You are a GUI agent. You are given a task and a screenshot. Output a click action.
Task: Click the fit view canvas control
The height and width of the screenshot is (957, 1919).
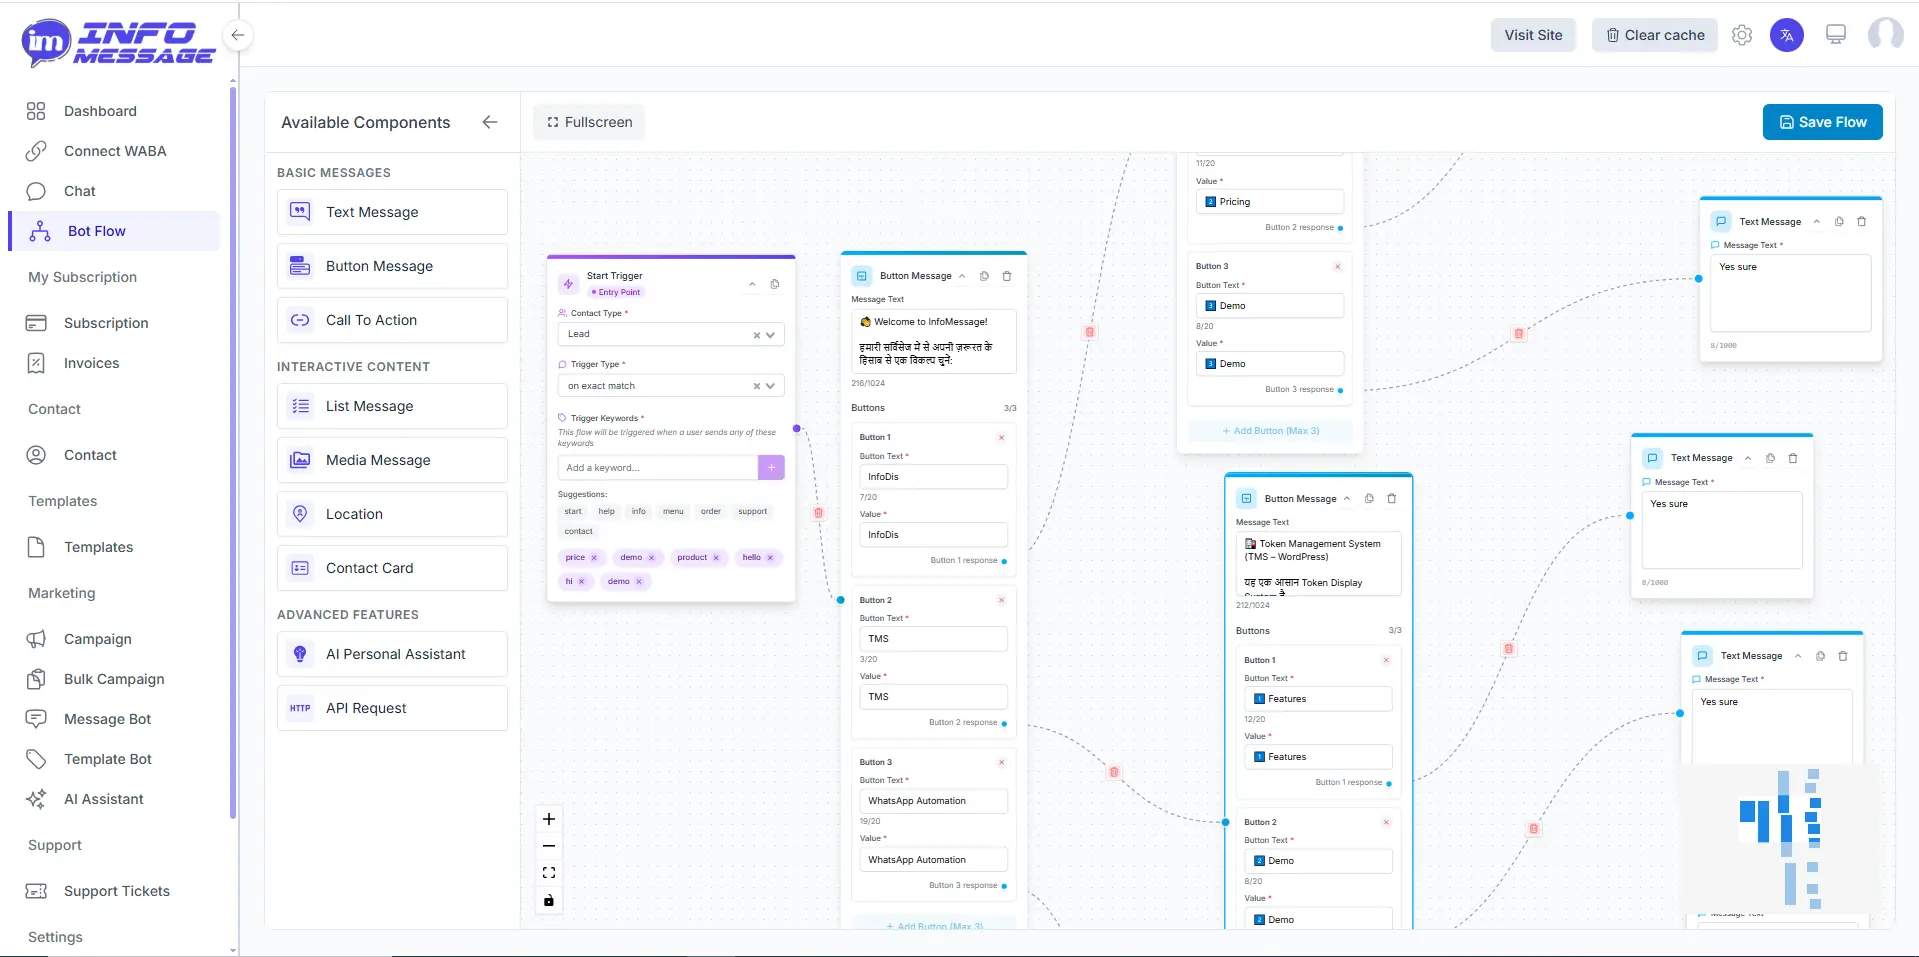point(549,873)
